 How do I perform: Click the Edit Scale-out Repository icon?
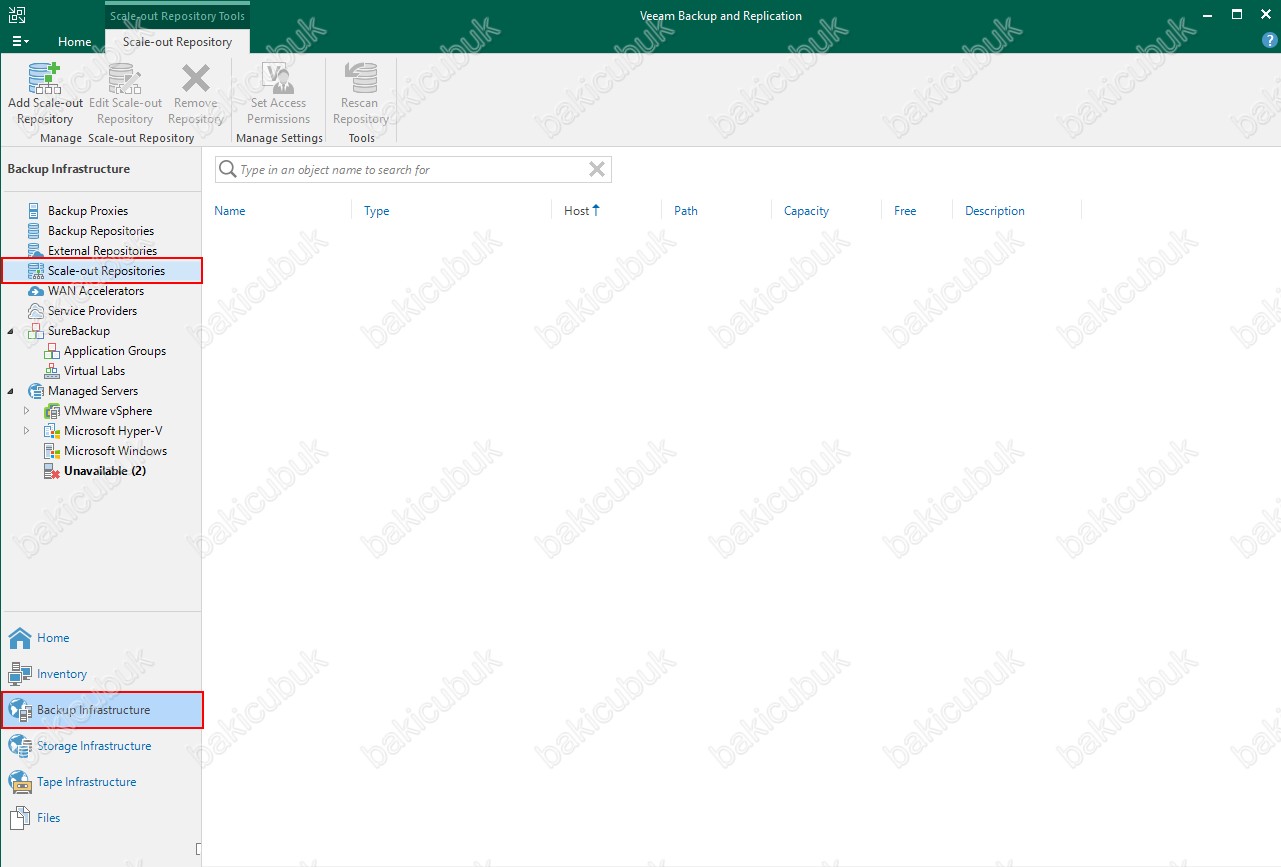coord(125,78)
